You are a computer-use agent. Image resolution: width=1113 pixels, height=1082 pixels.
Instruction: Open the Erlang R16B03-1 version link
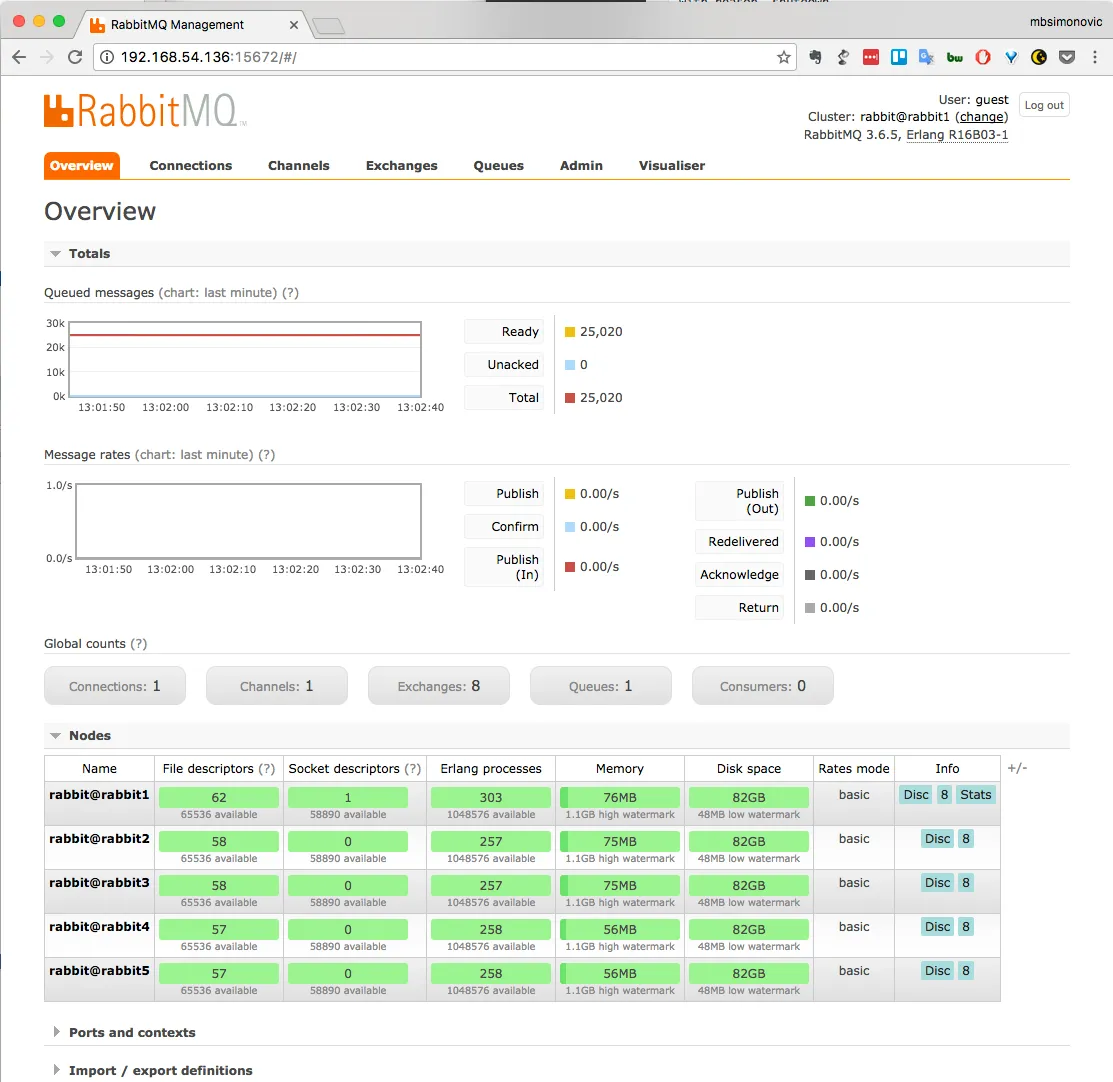[957, 135]
